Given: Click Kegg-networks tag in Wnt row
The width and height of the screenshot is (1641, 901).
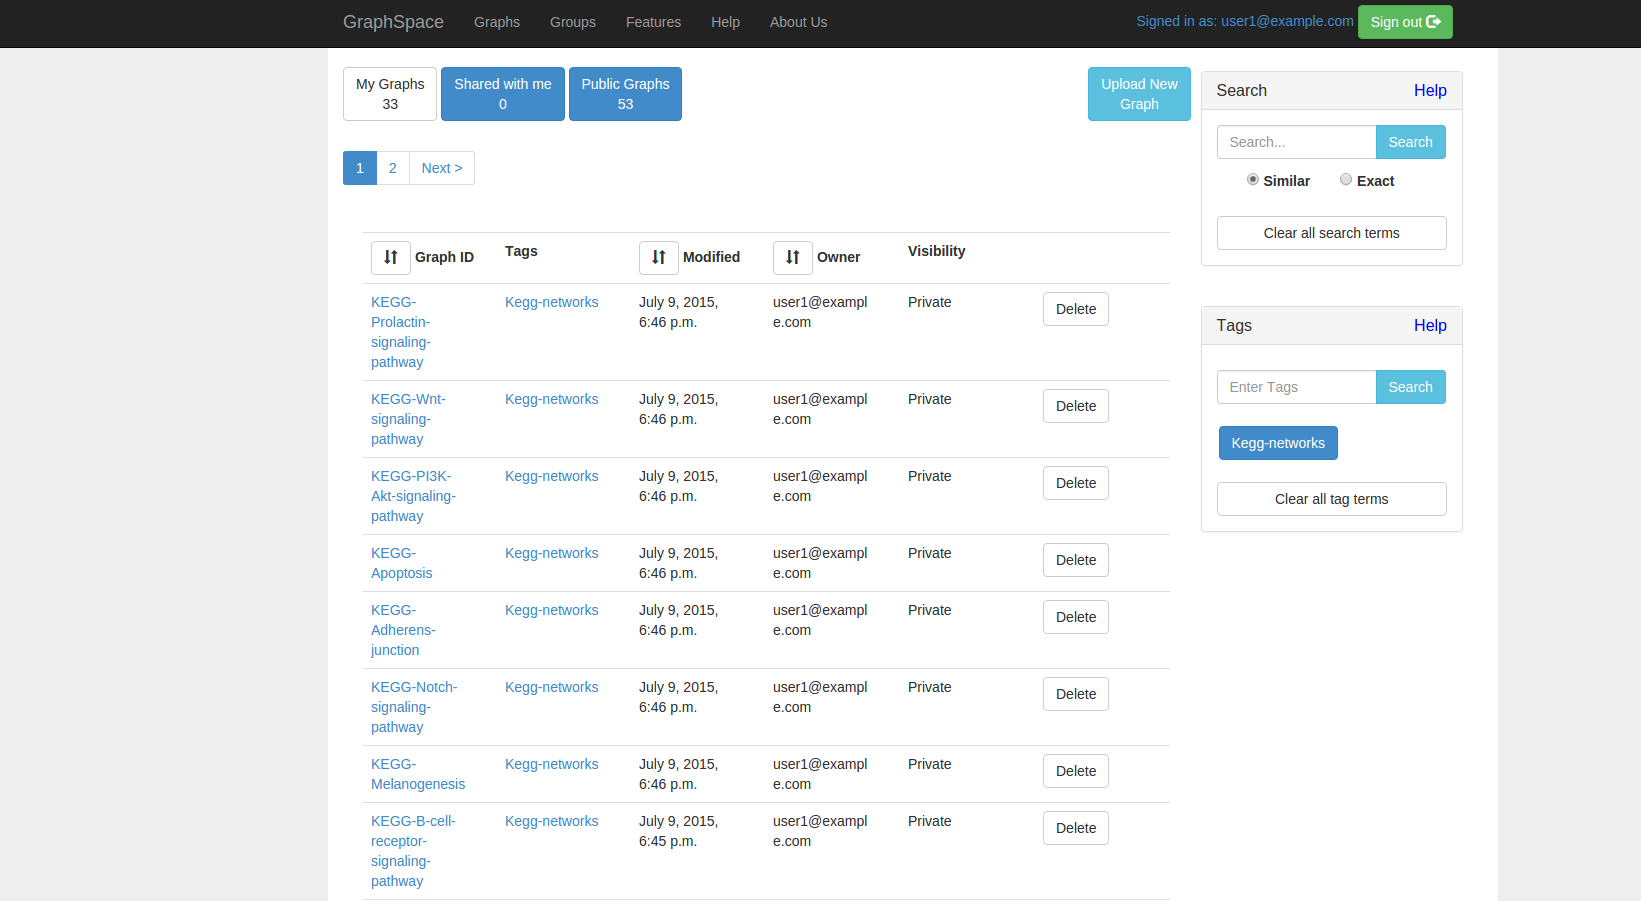Looking at the screenshot, I should [x=552, y=399].
